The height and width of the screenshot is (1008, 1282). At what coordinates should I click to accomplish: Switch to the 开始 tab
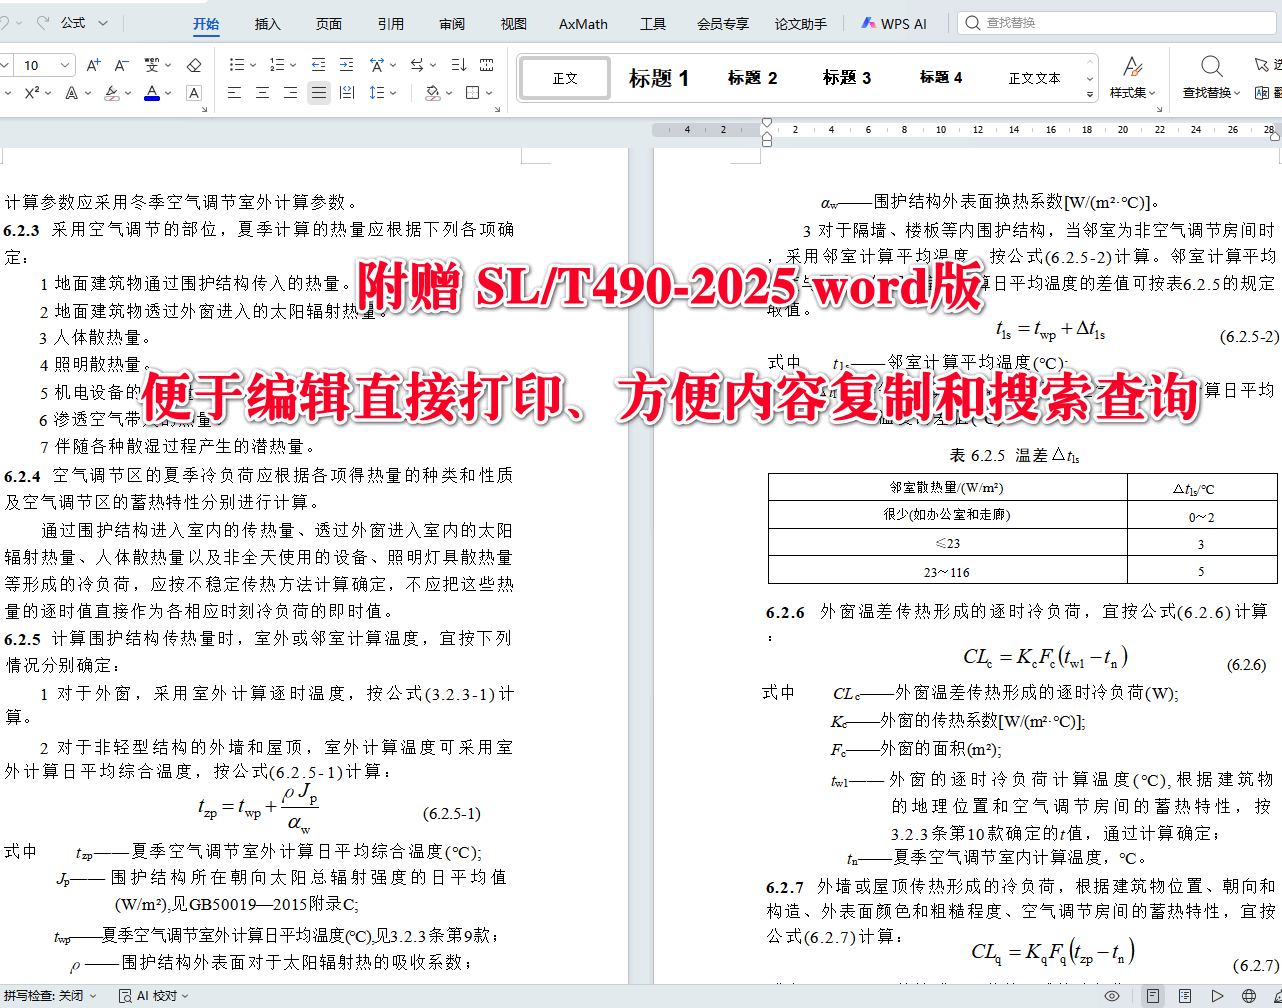(x=206, y=24)
